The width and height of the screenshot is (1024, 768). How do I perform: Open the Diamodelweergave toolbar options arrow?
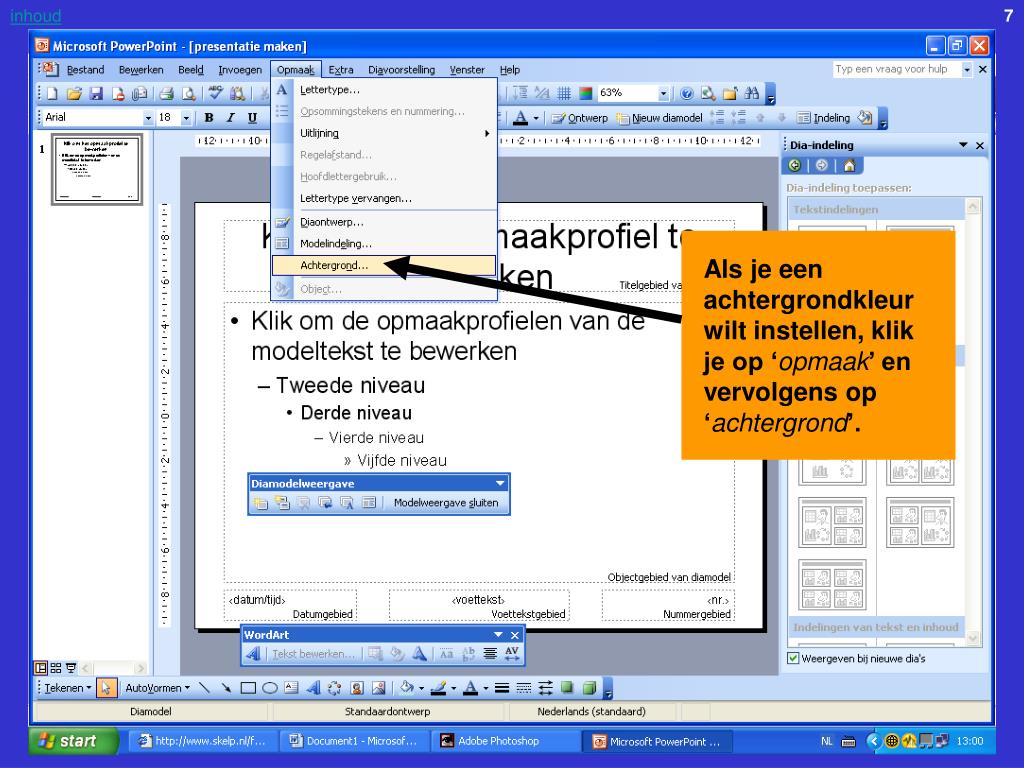(500, 483)
